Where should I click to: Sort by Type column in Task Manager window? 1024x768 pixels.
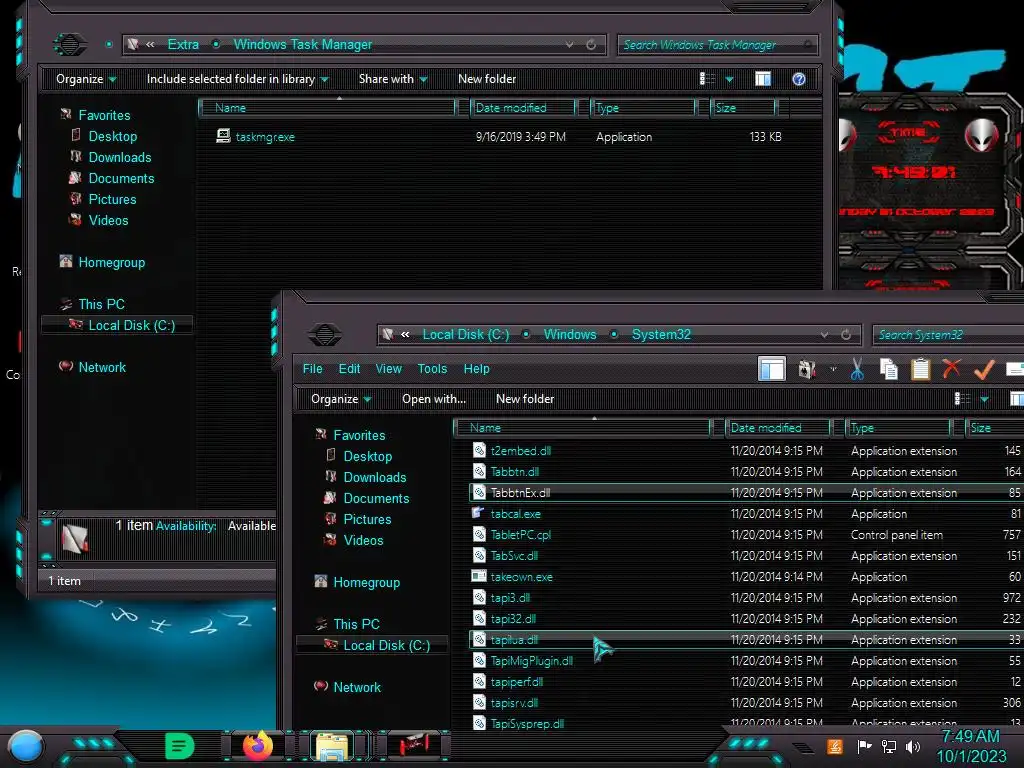pos(643,108)
